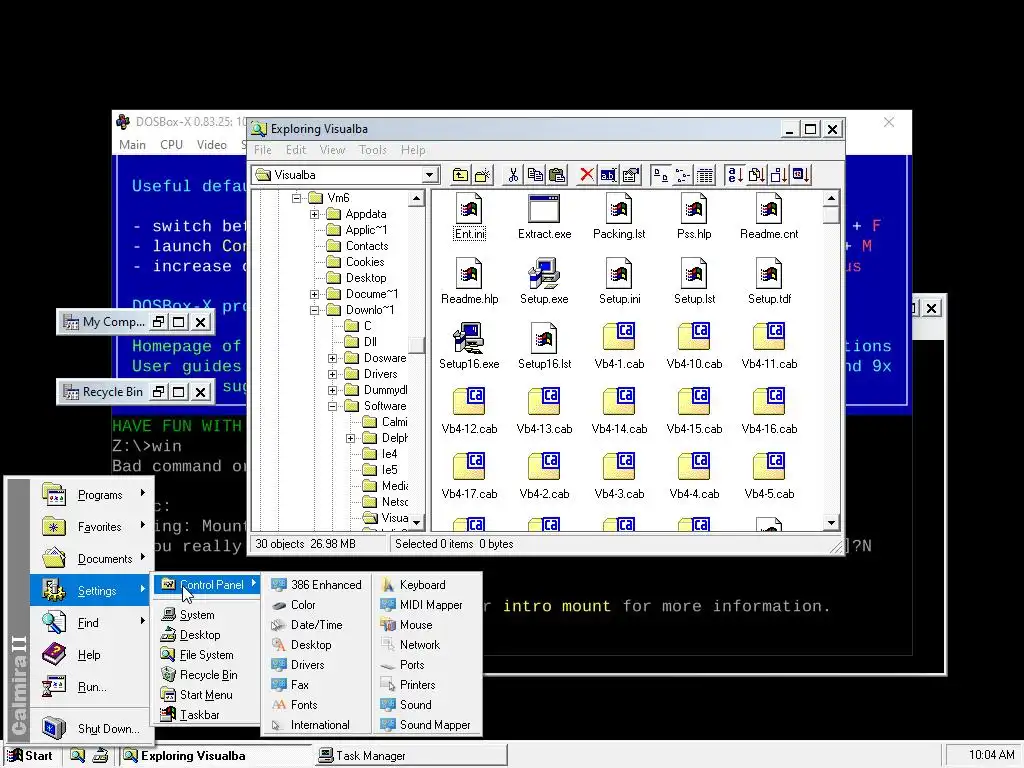Select the Packing.lst file icon
This screenshot has height=768, width=1024.
pyautogui.click(x=619, y=209)
